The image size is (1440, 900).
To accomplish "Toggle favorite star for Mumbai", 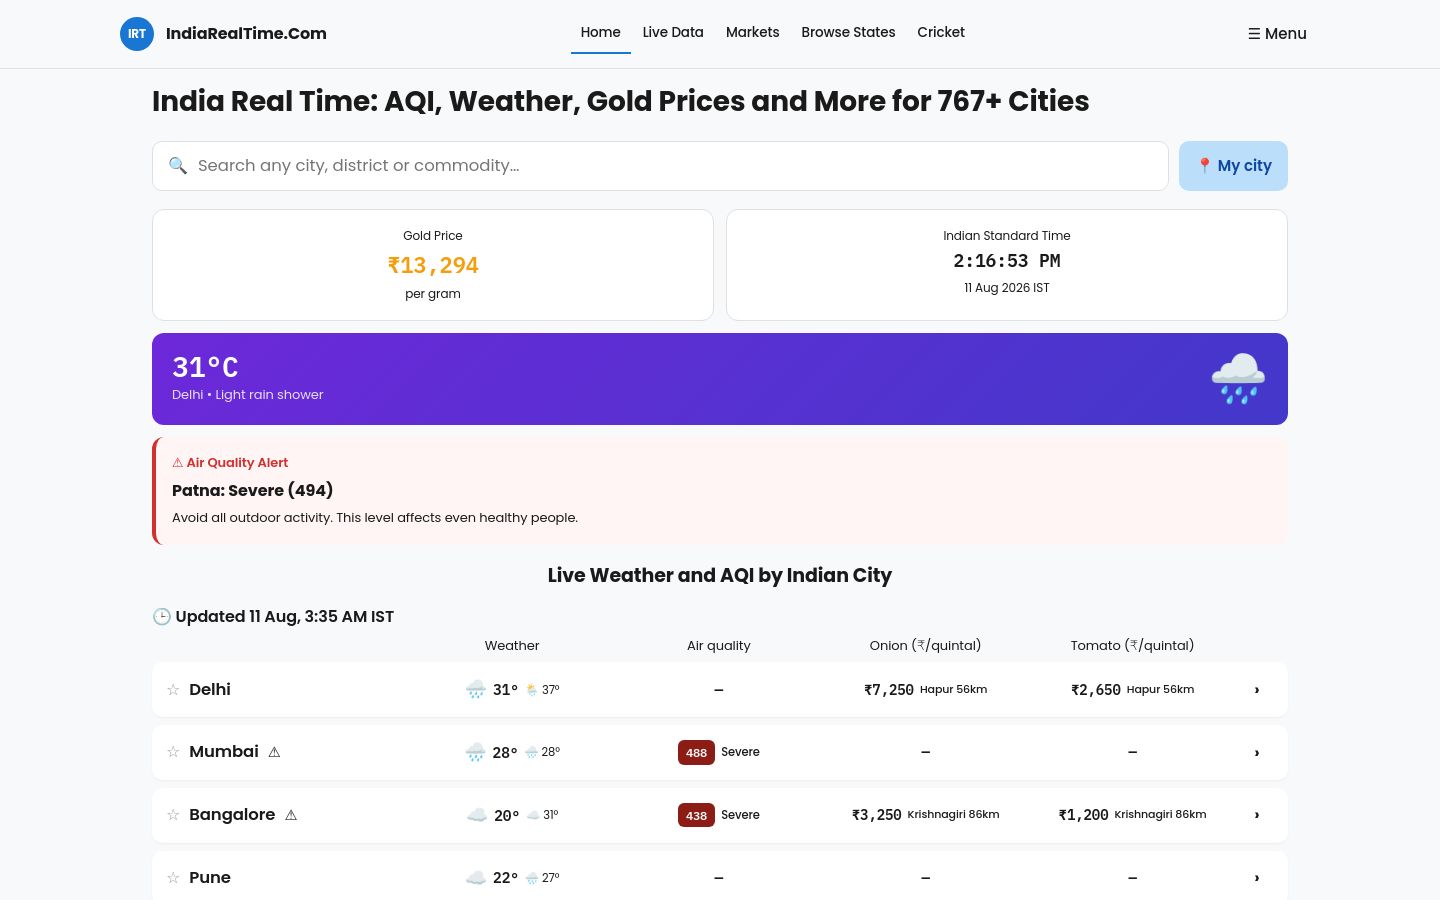I will tap(173, 752).
